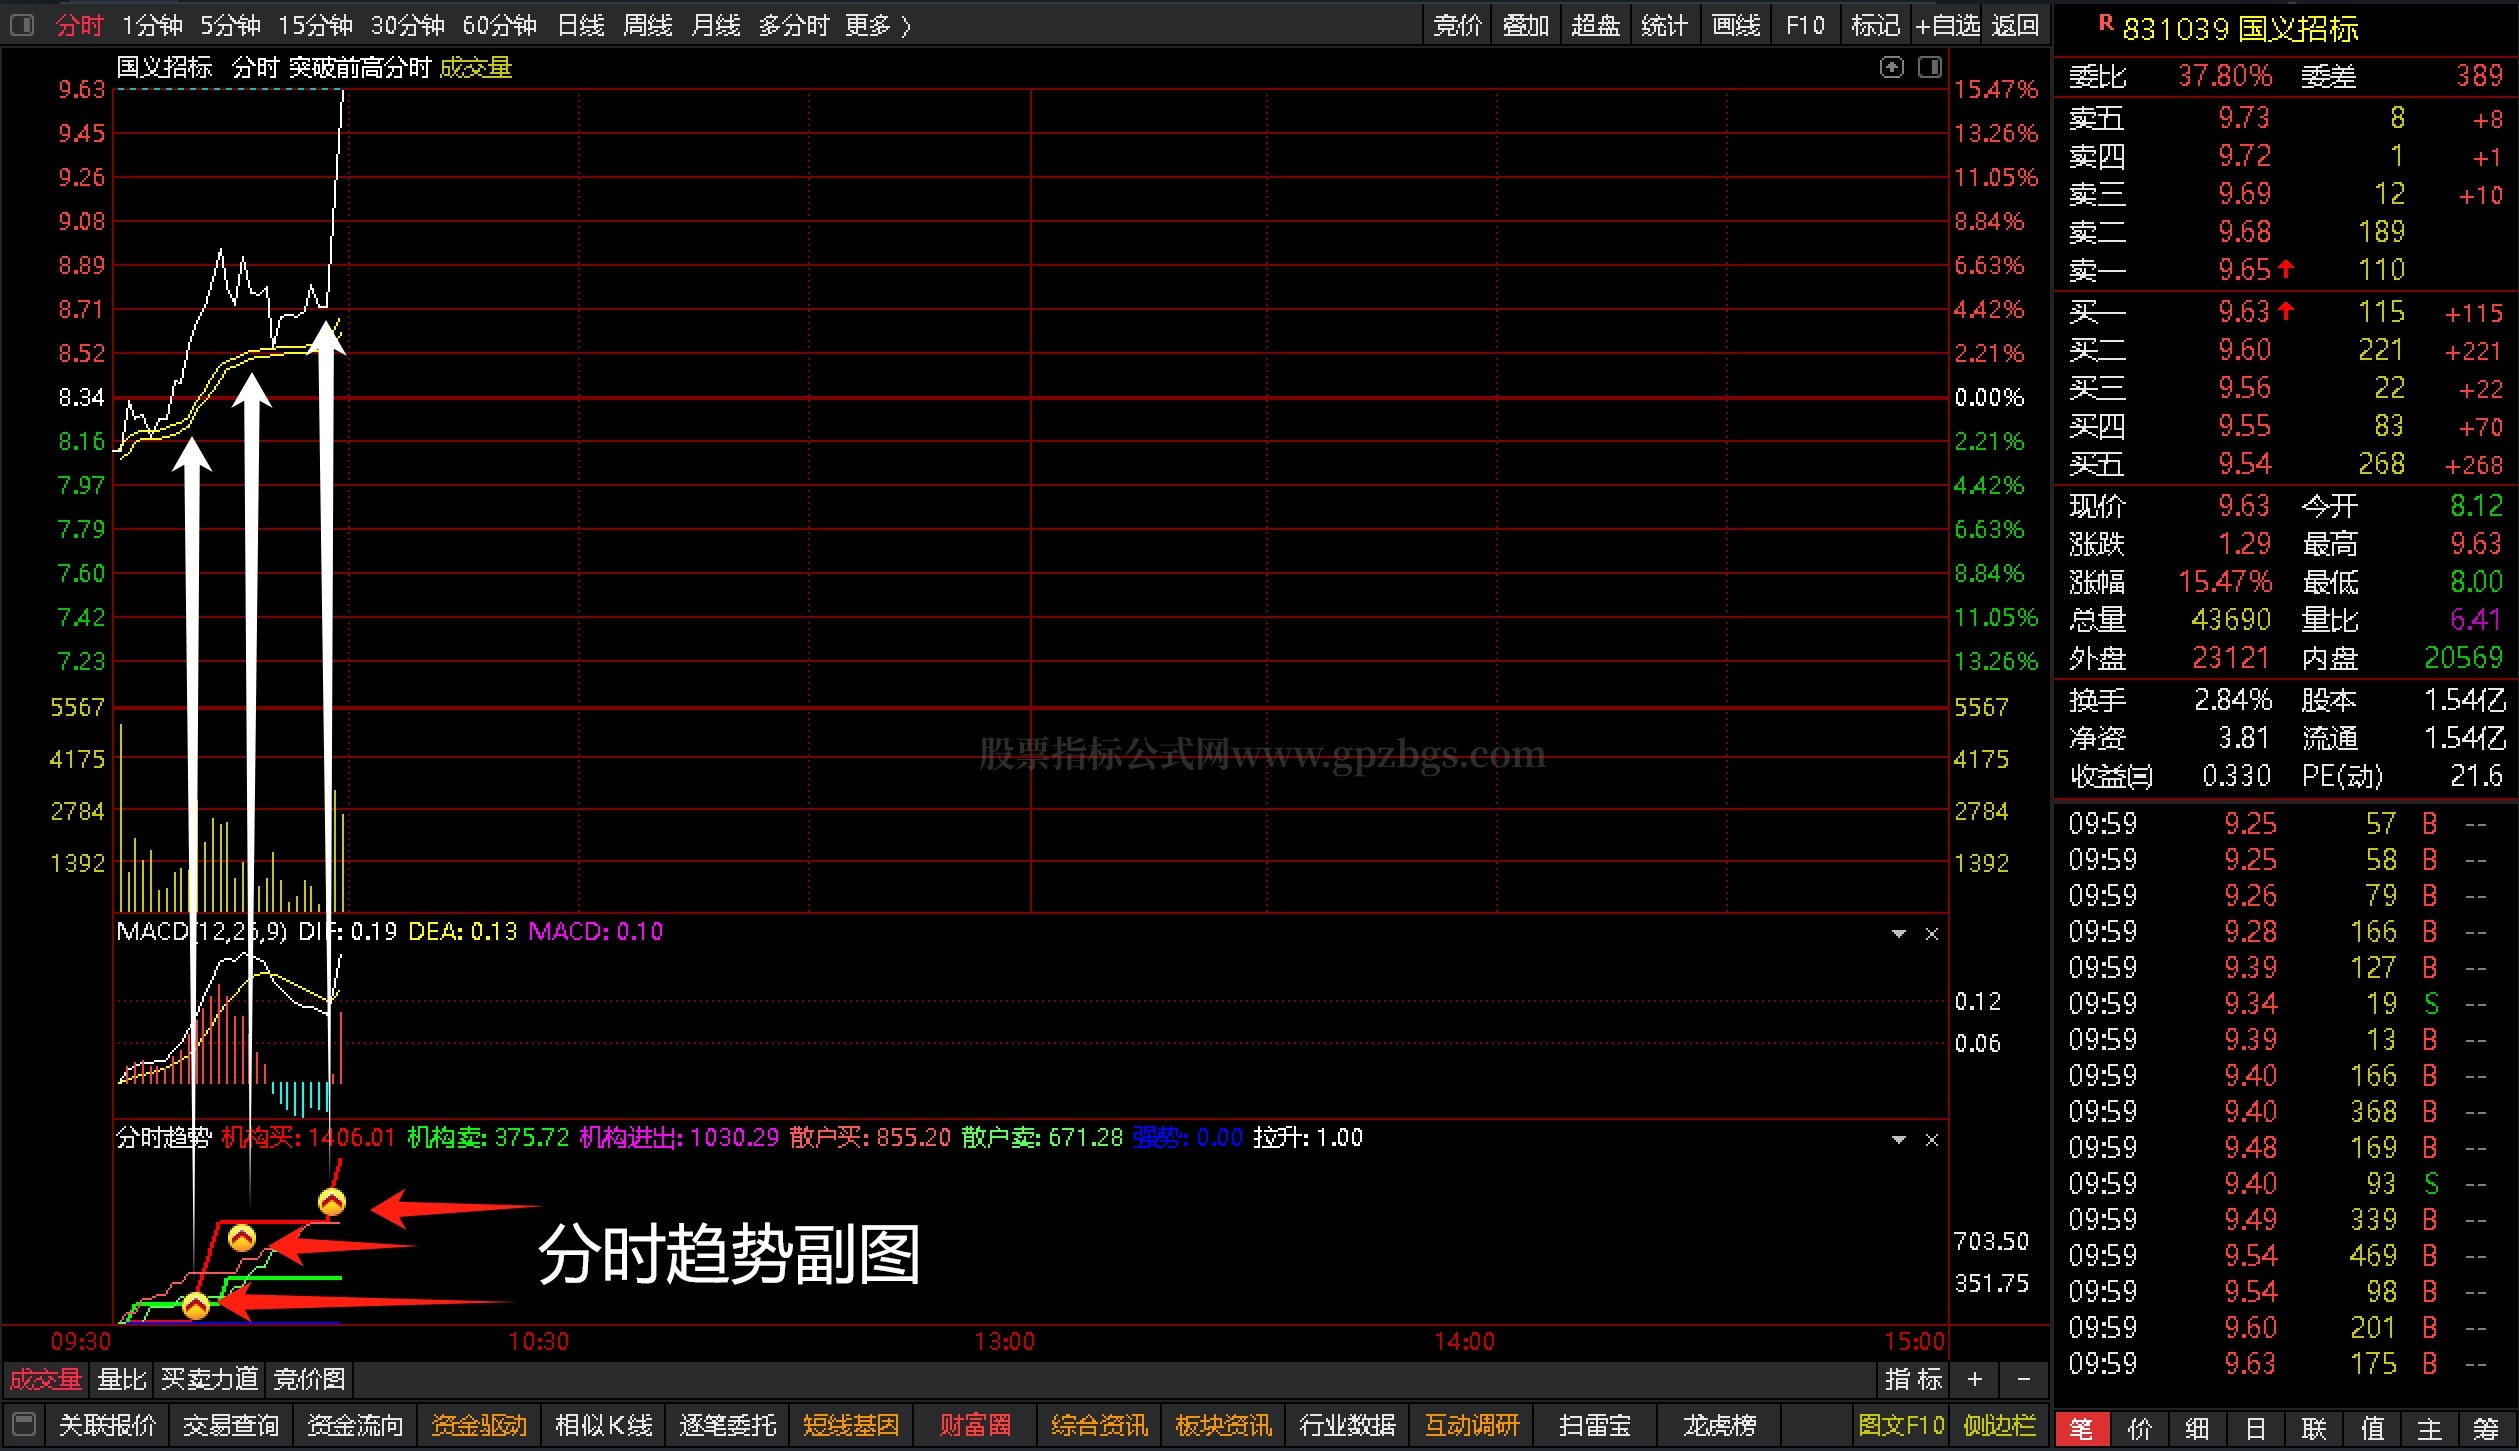This screenshot has height=1451, width=2519.
Task: Expand the 分时趋势 panel dropdown arrow
Action: coord(1898,1140)
